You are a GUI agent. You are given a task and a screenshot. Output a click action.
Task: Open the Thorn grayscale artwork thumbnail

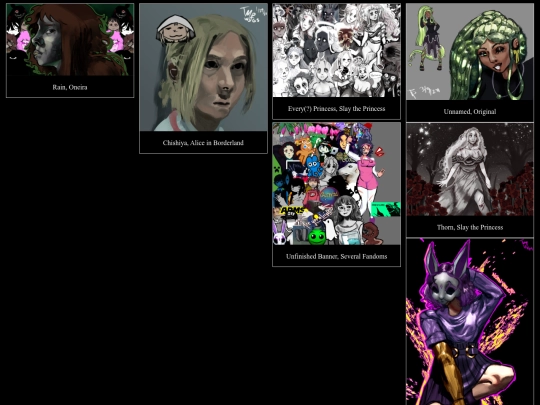[470, 170]
